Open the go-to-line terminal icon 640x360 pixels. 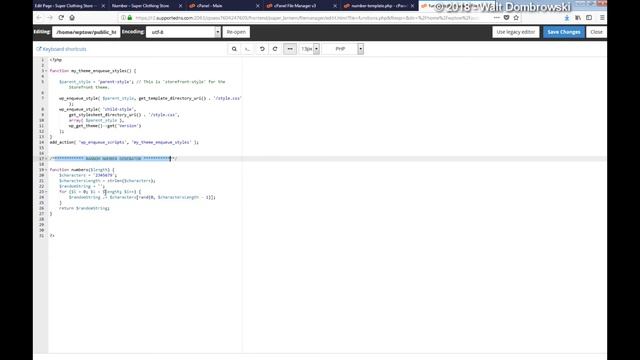point(248,49)
